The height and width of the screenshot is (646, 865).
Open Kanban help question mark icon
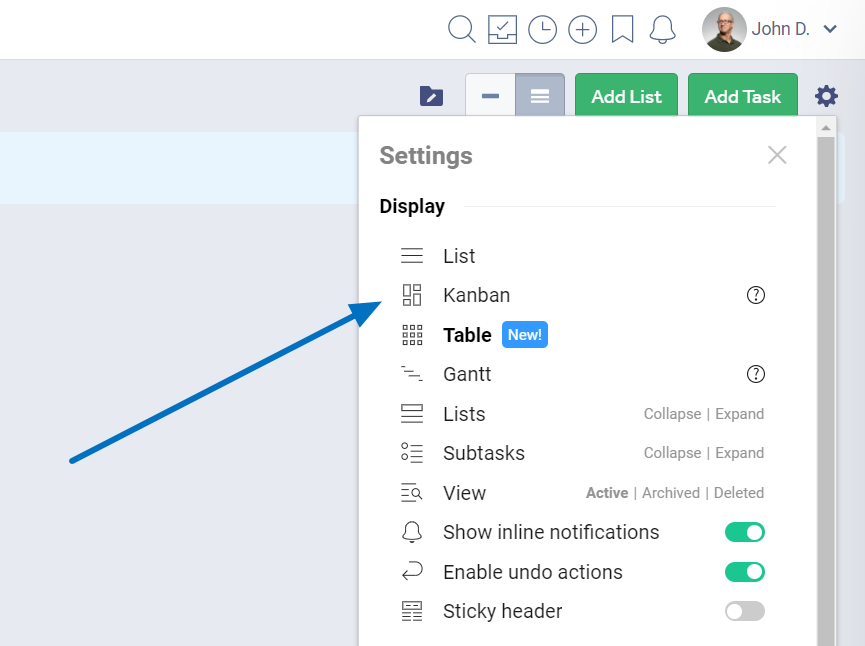click(x=756, y=295)
